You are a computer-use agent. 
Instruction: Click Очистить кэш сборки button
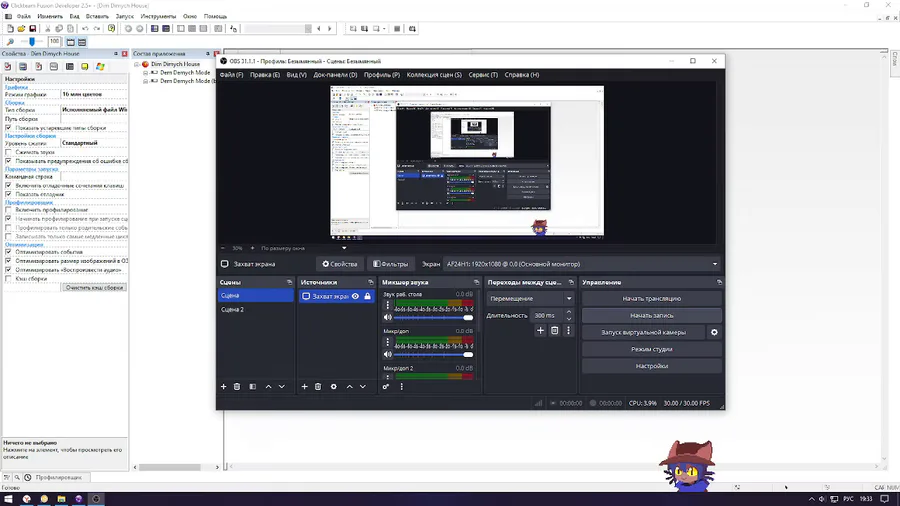(94, 287)
